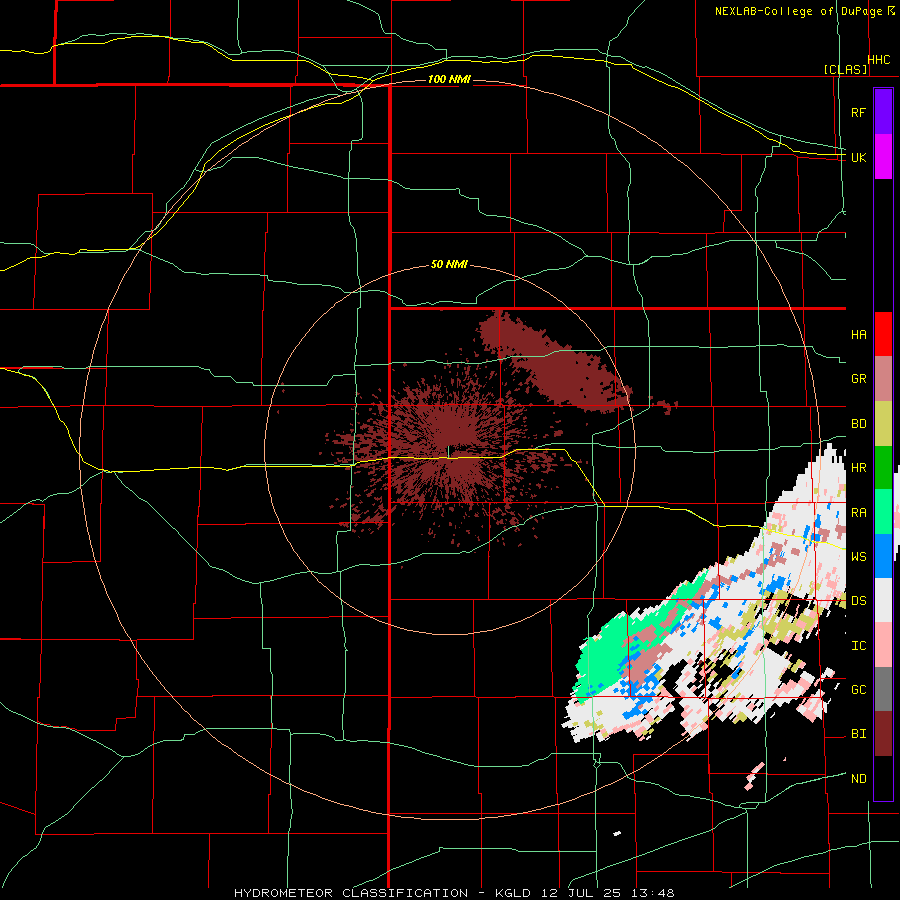
Task: Click the [CLAS] legend heading
Action: [x=845, y=69]
